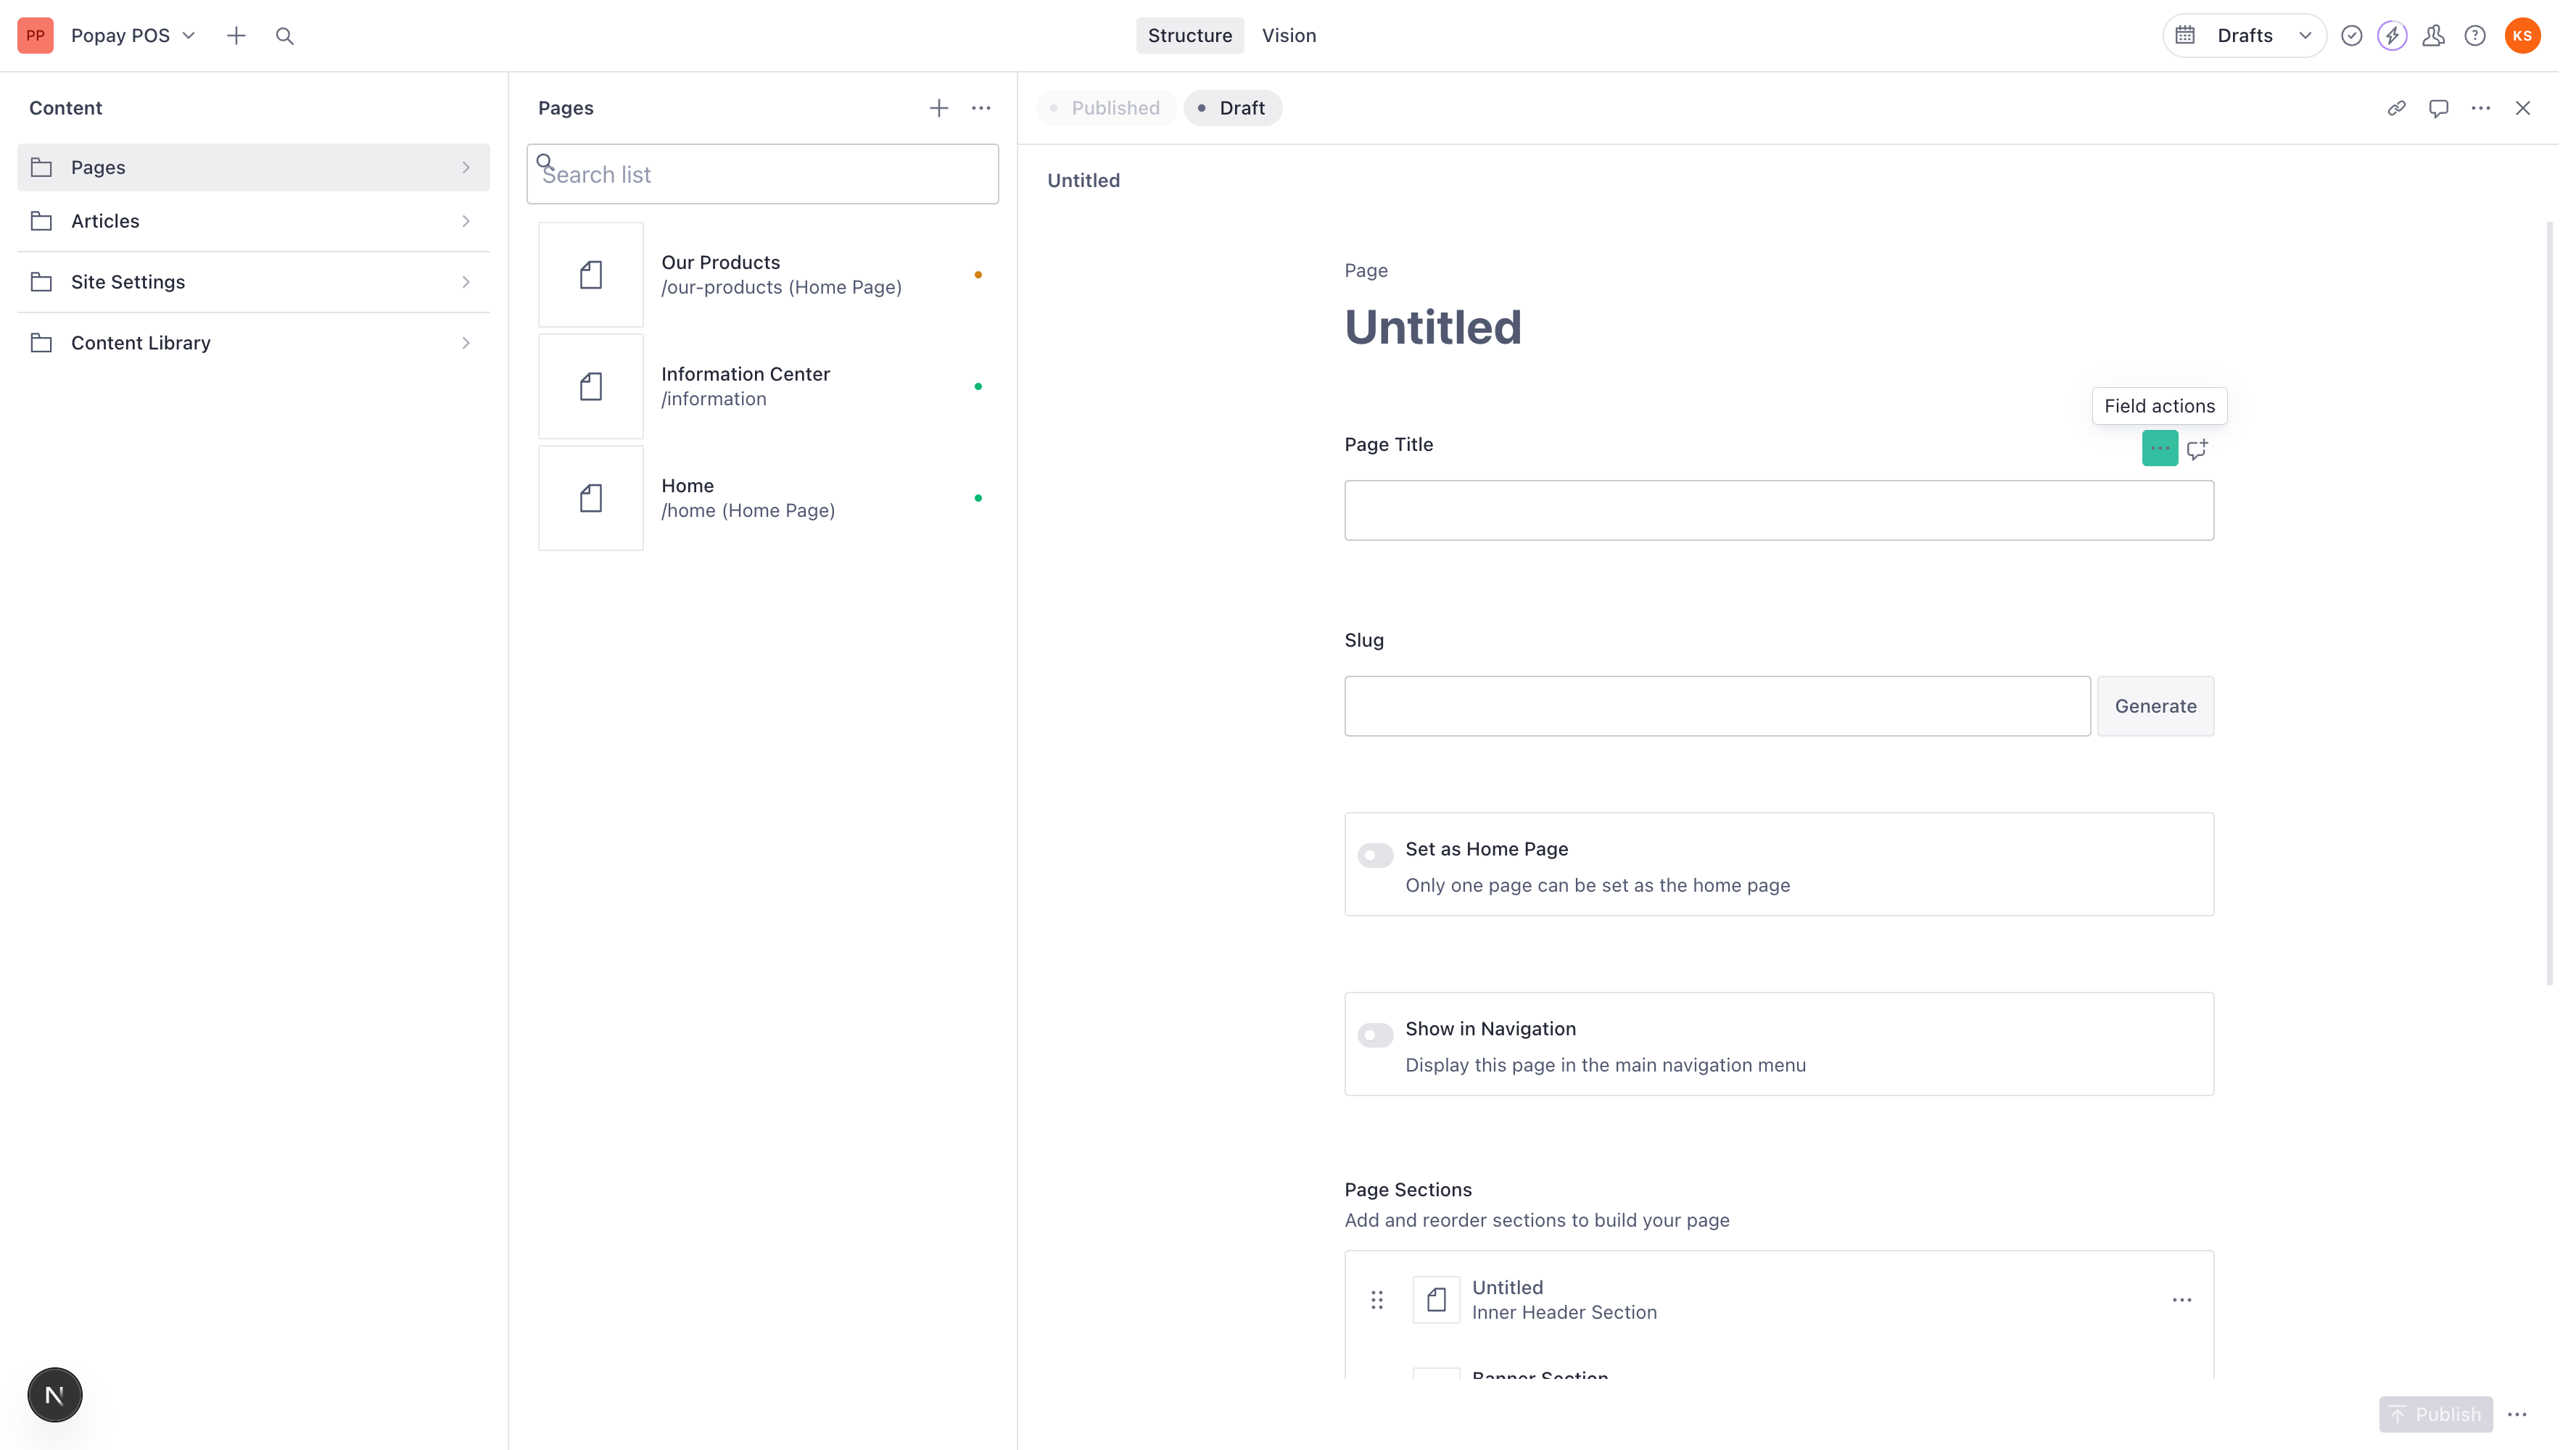Image resolution: width=2576 pixels, height=1450 pixels.
Task: Open the tasks checkmark icon
Action: tap(2352, 35)
